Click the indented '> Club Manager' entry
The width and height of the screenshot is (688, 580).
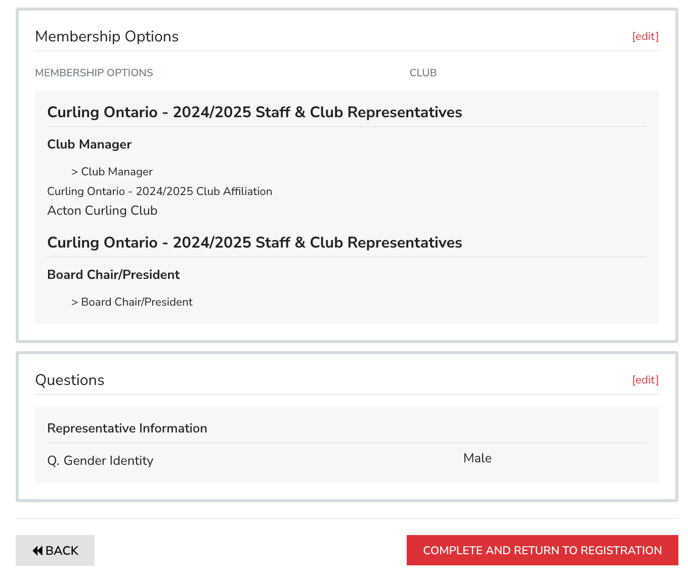(x=112, y=172)
